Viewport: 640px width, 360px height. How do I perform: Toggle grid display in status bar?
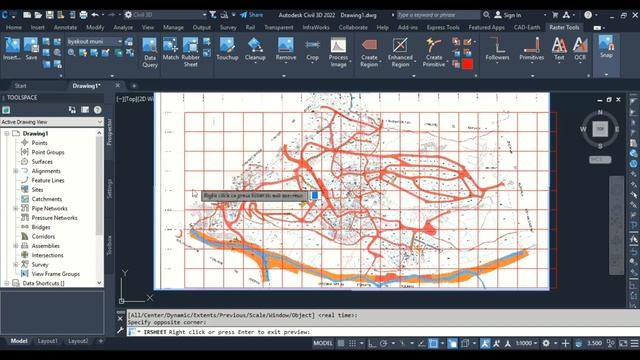[x=341, y=343]
